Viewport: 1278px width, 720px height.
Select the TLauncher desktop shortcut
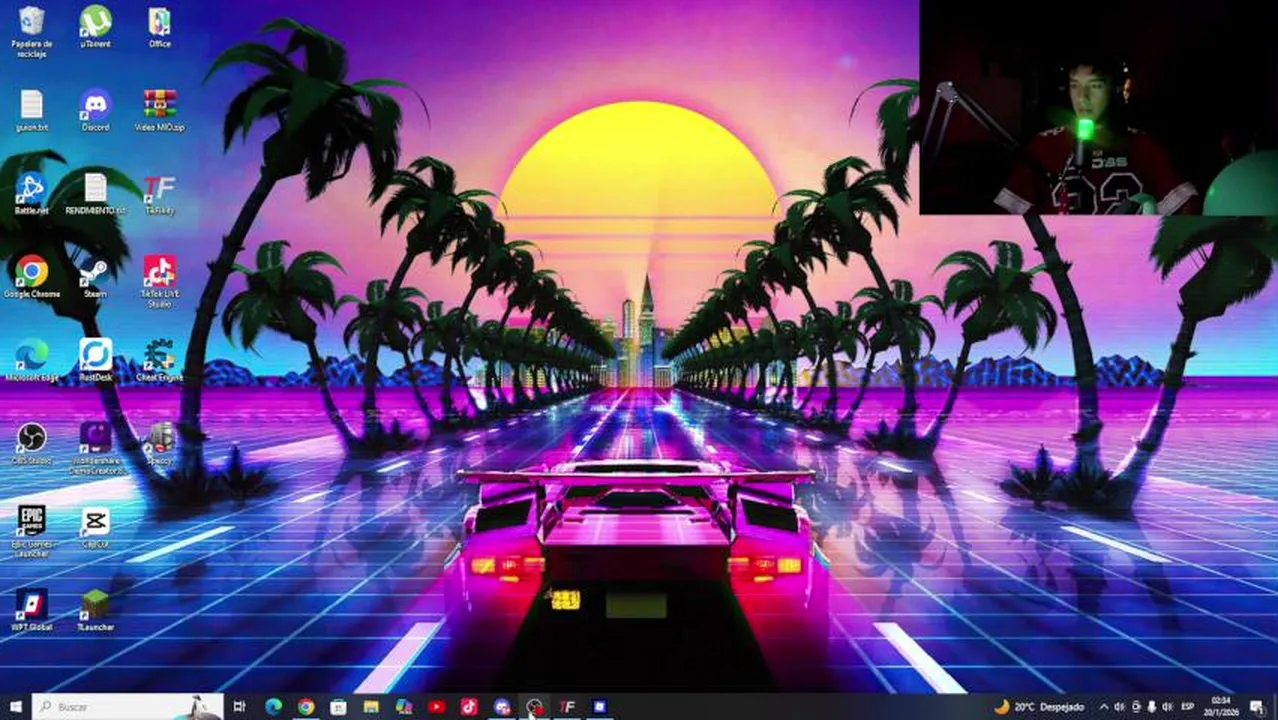(x=96, y=610)
